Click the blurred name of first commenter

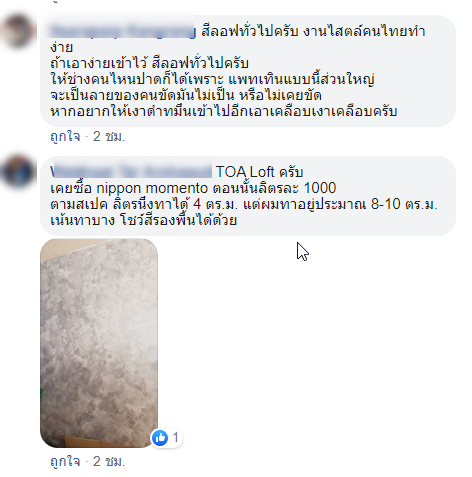point(123,31)
